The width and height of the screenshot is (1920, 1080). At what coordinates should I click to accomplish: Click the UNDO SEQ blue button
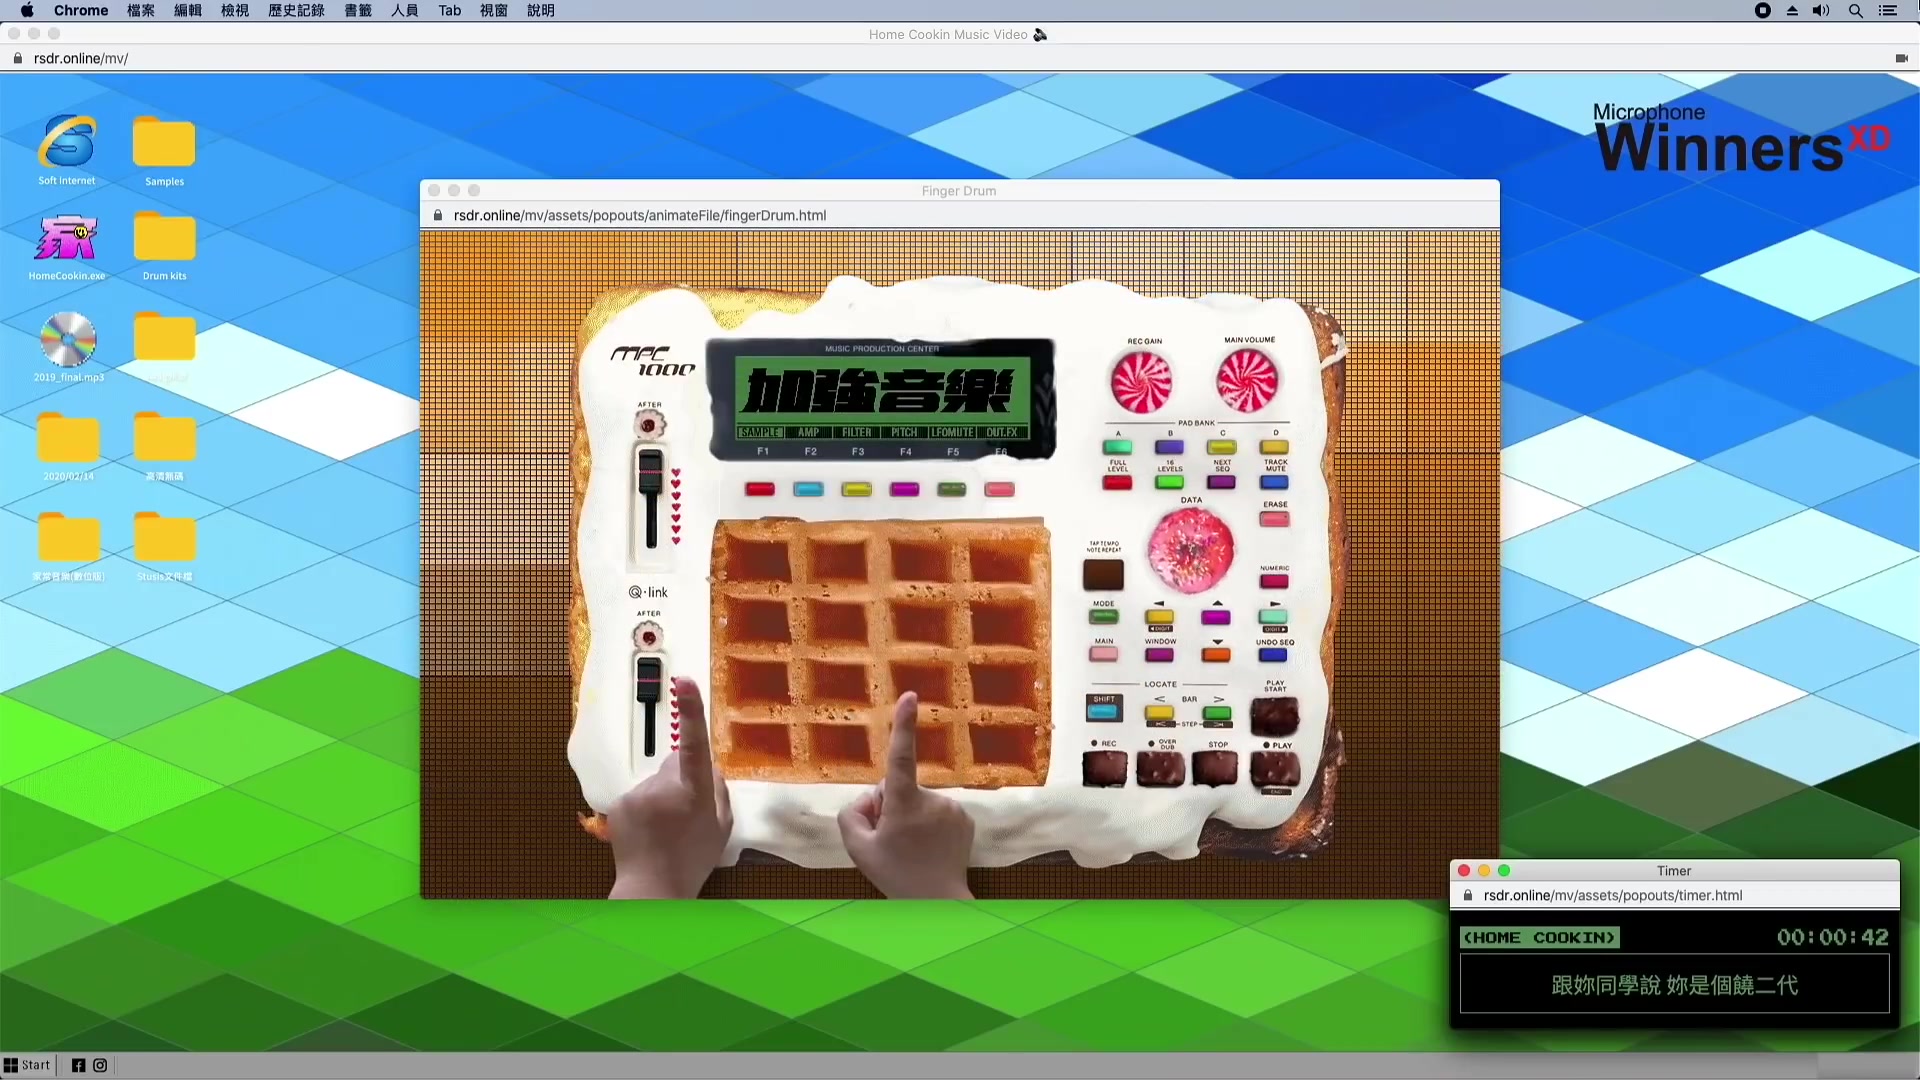(x=1273, y=655)
